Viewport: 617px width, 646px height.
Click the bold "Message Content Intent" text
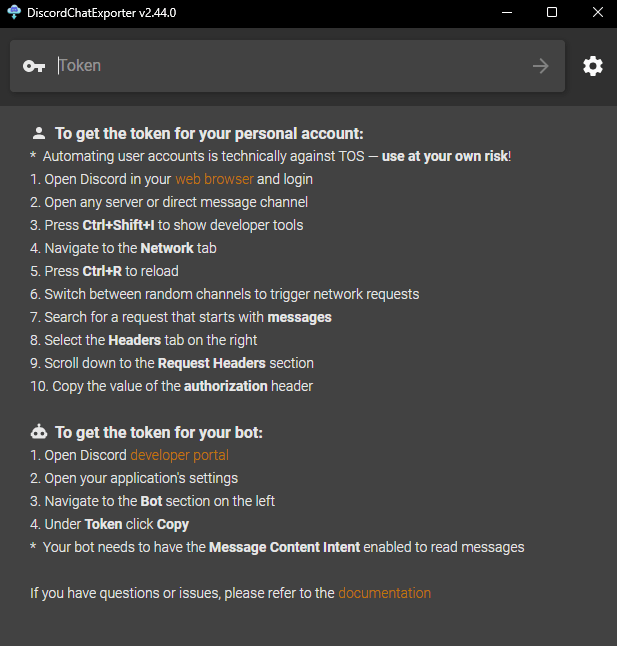(285, 547)
